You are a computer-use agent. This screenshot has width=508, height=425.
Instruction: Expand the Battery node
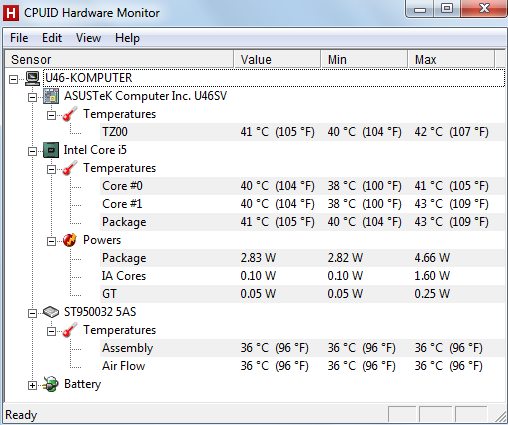pos(32,385)
